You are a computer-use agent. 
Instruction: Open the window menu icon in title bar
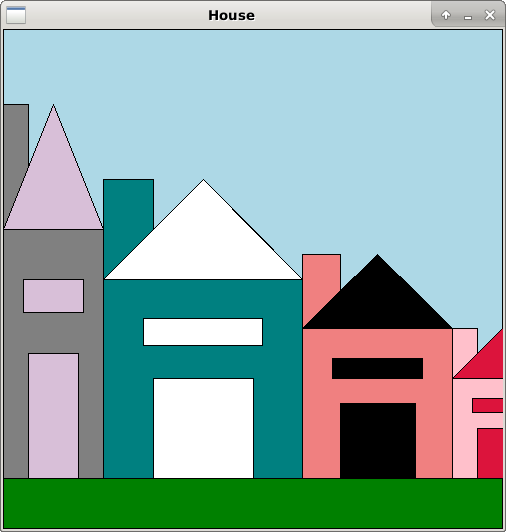(x=16, y=15)
